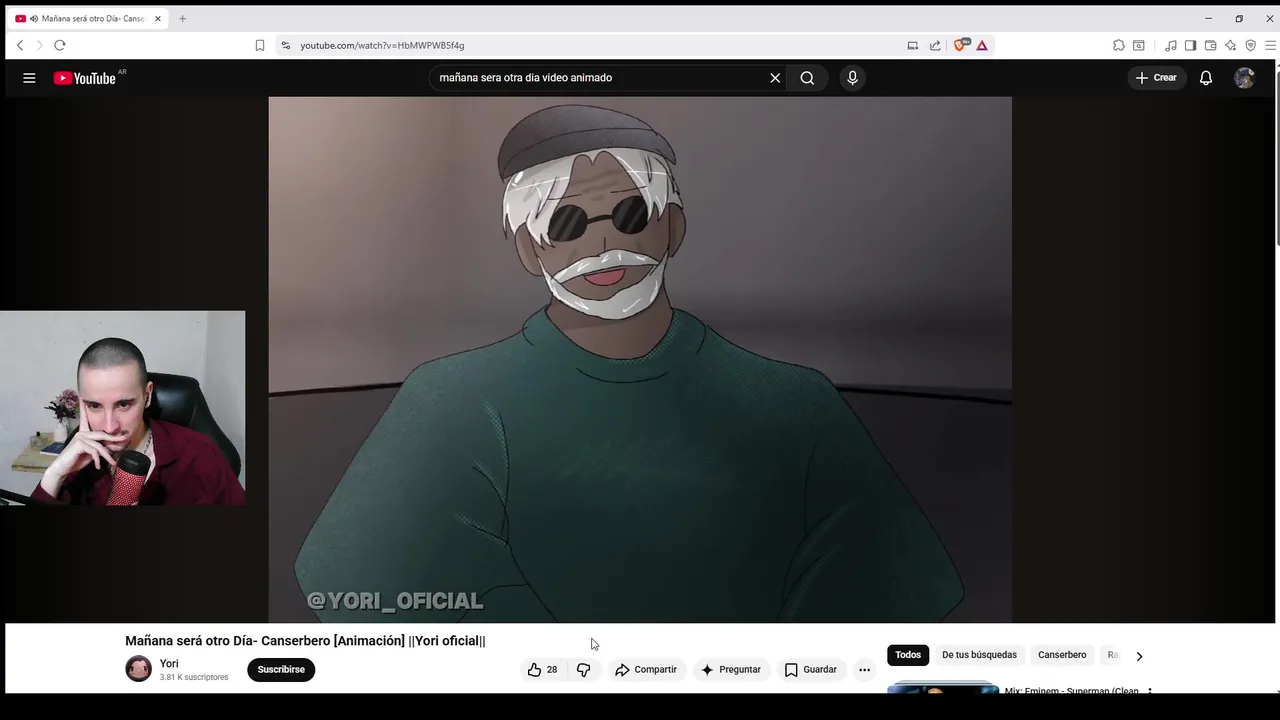Open the extensions puzzle icon

click(x=1119, y=45)
